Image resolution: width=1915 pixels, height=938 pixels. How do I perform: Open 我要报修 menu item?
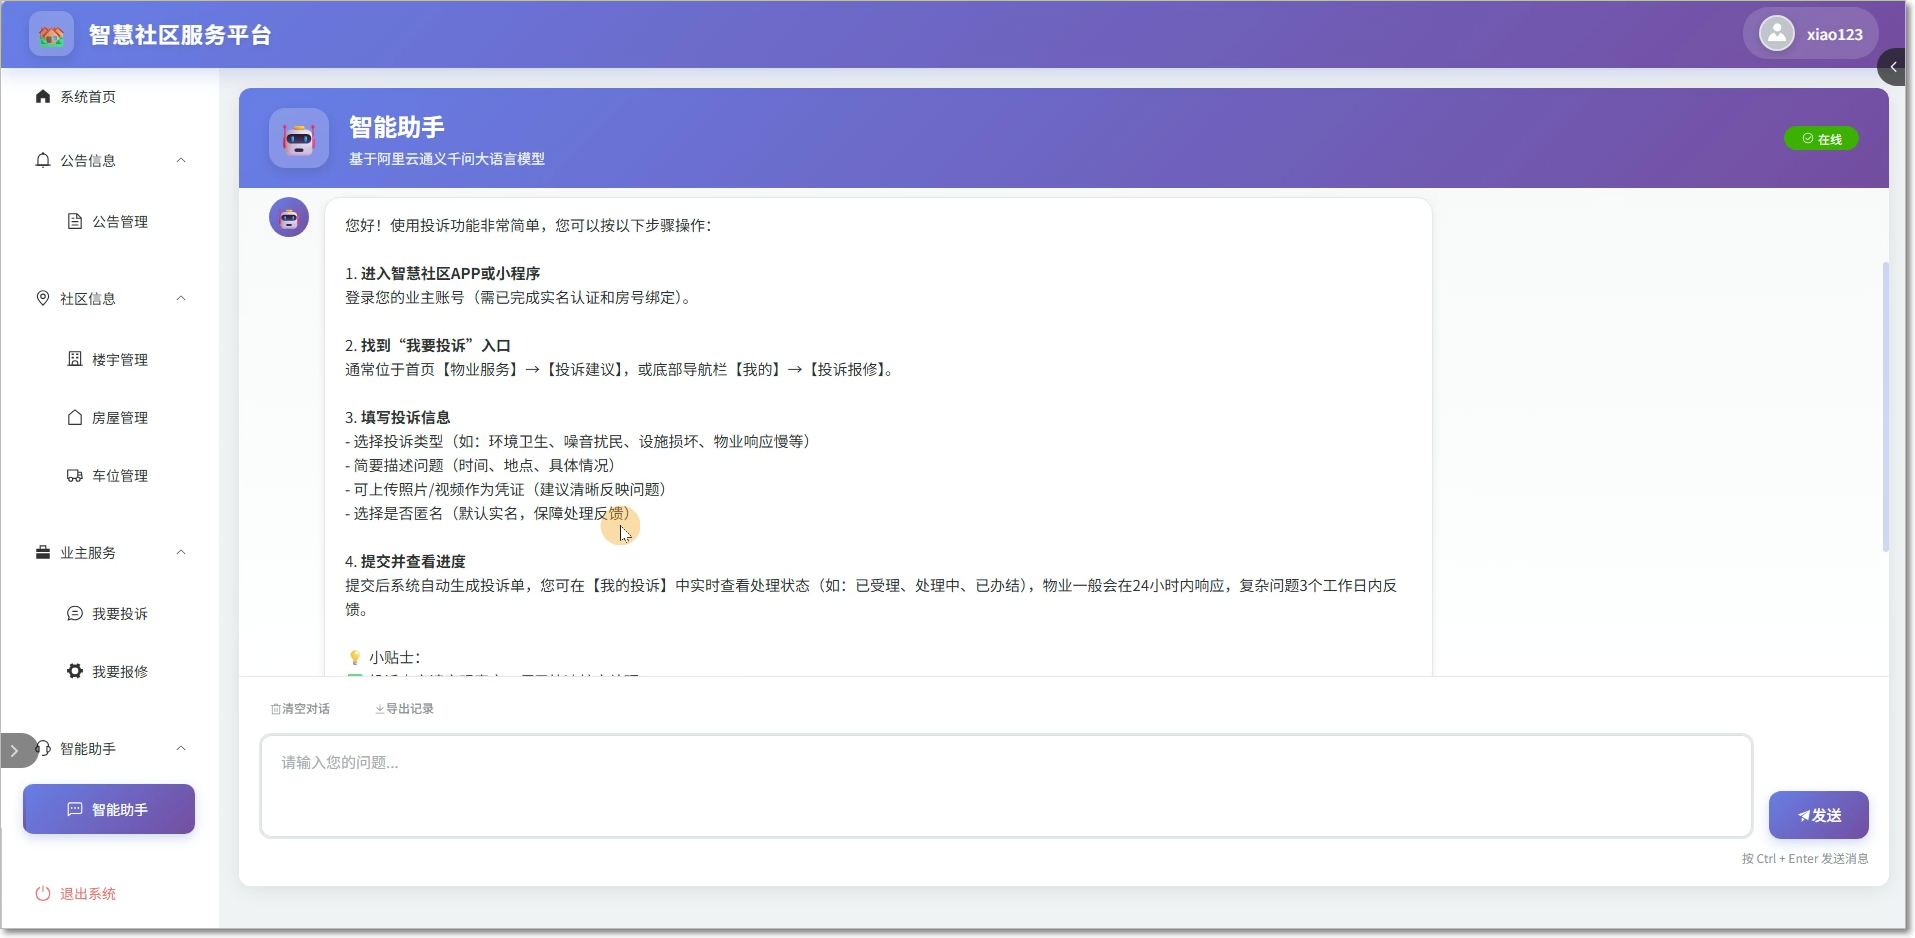110,671
